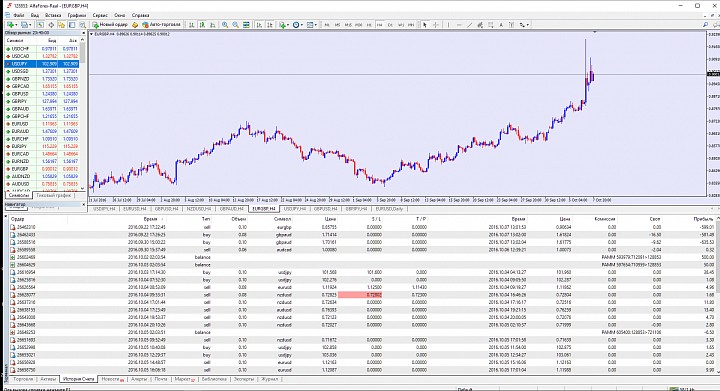This screenshot has width=720, height=391.
Task: Click the zoom in magnifier icon
Action: [225, 25]
